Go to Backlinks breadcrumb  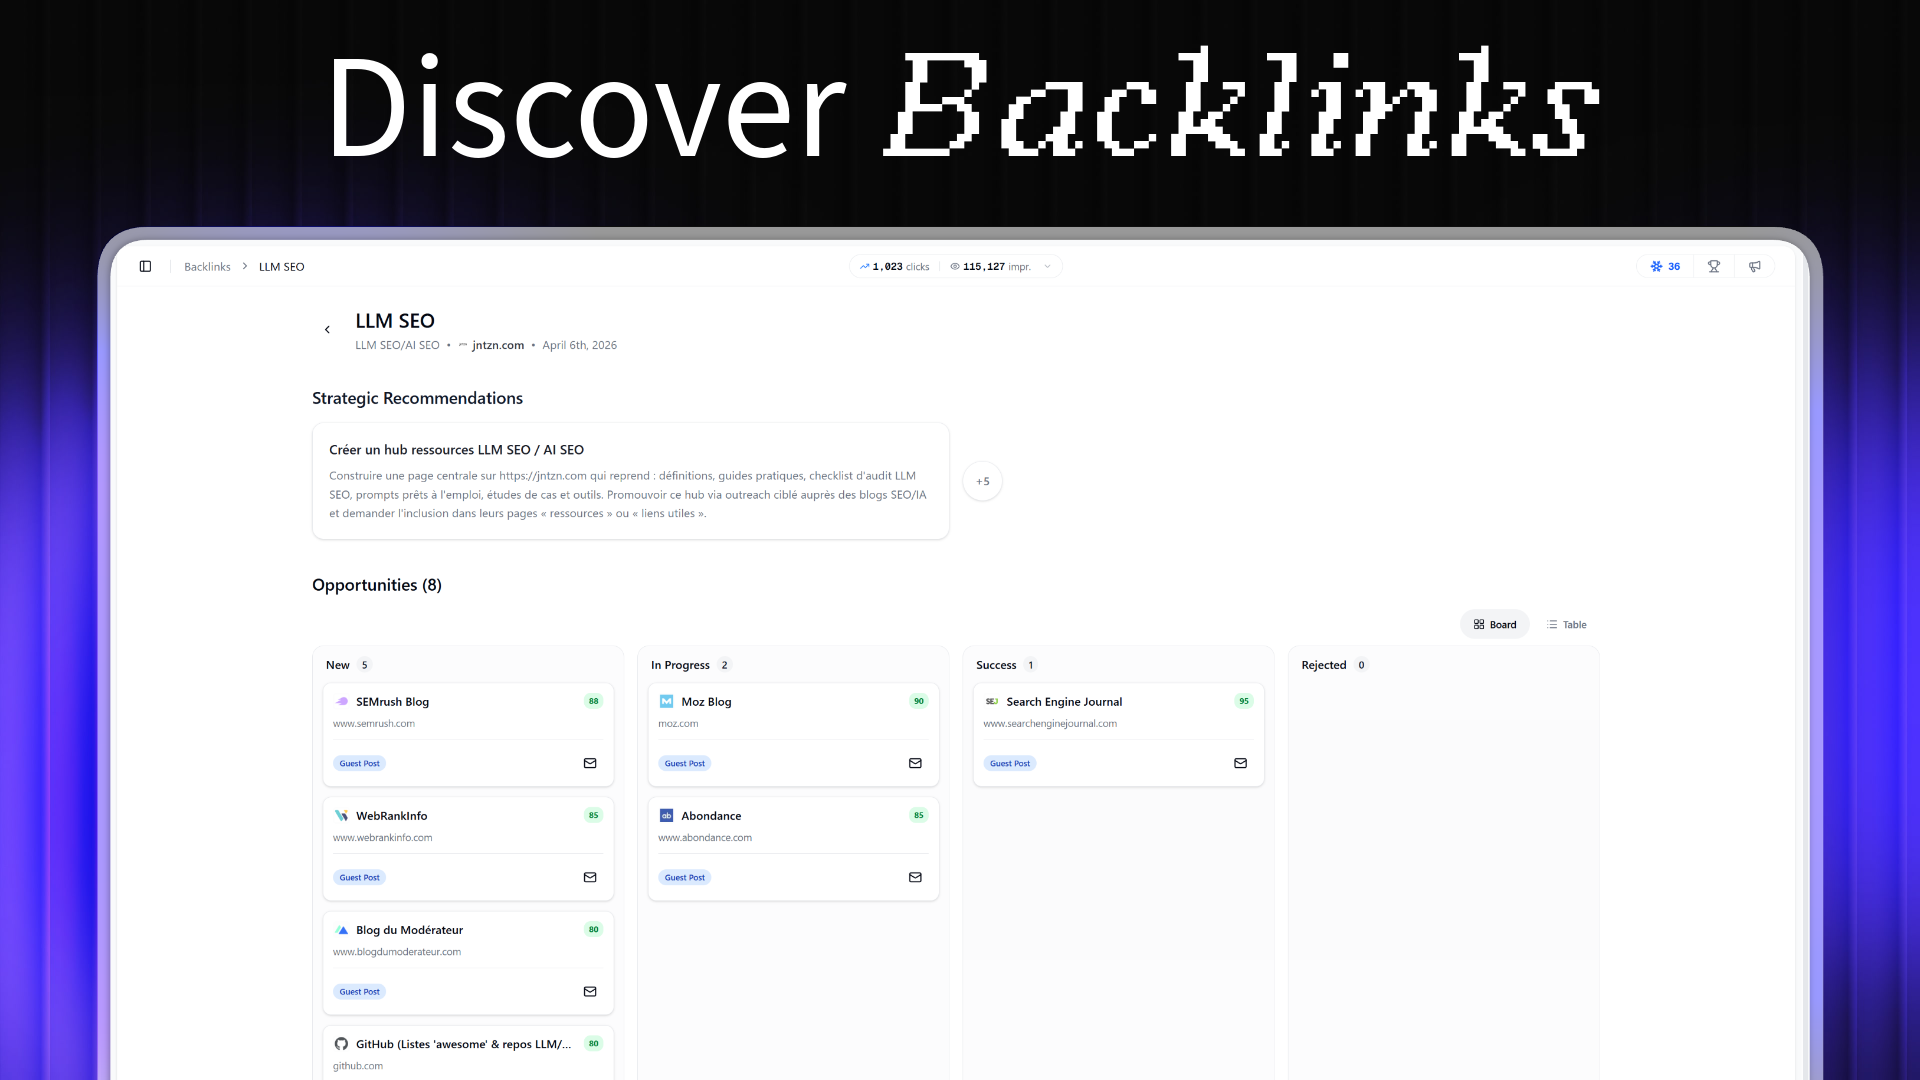[x=207, y=267]
